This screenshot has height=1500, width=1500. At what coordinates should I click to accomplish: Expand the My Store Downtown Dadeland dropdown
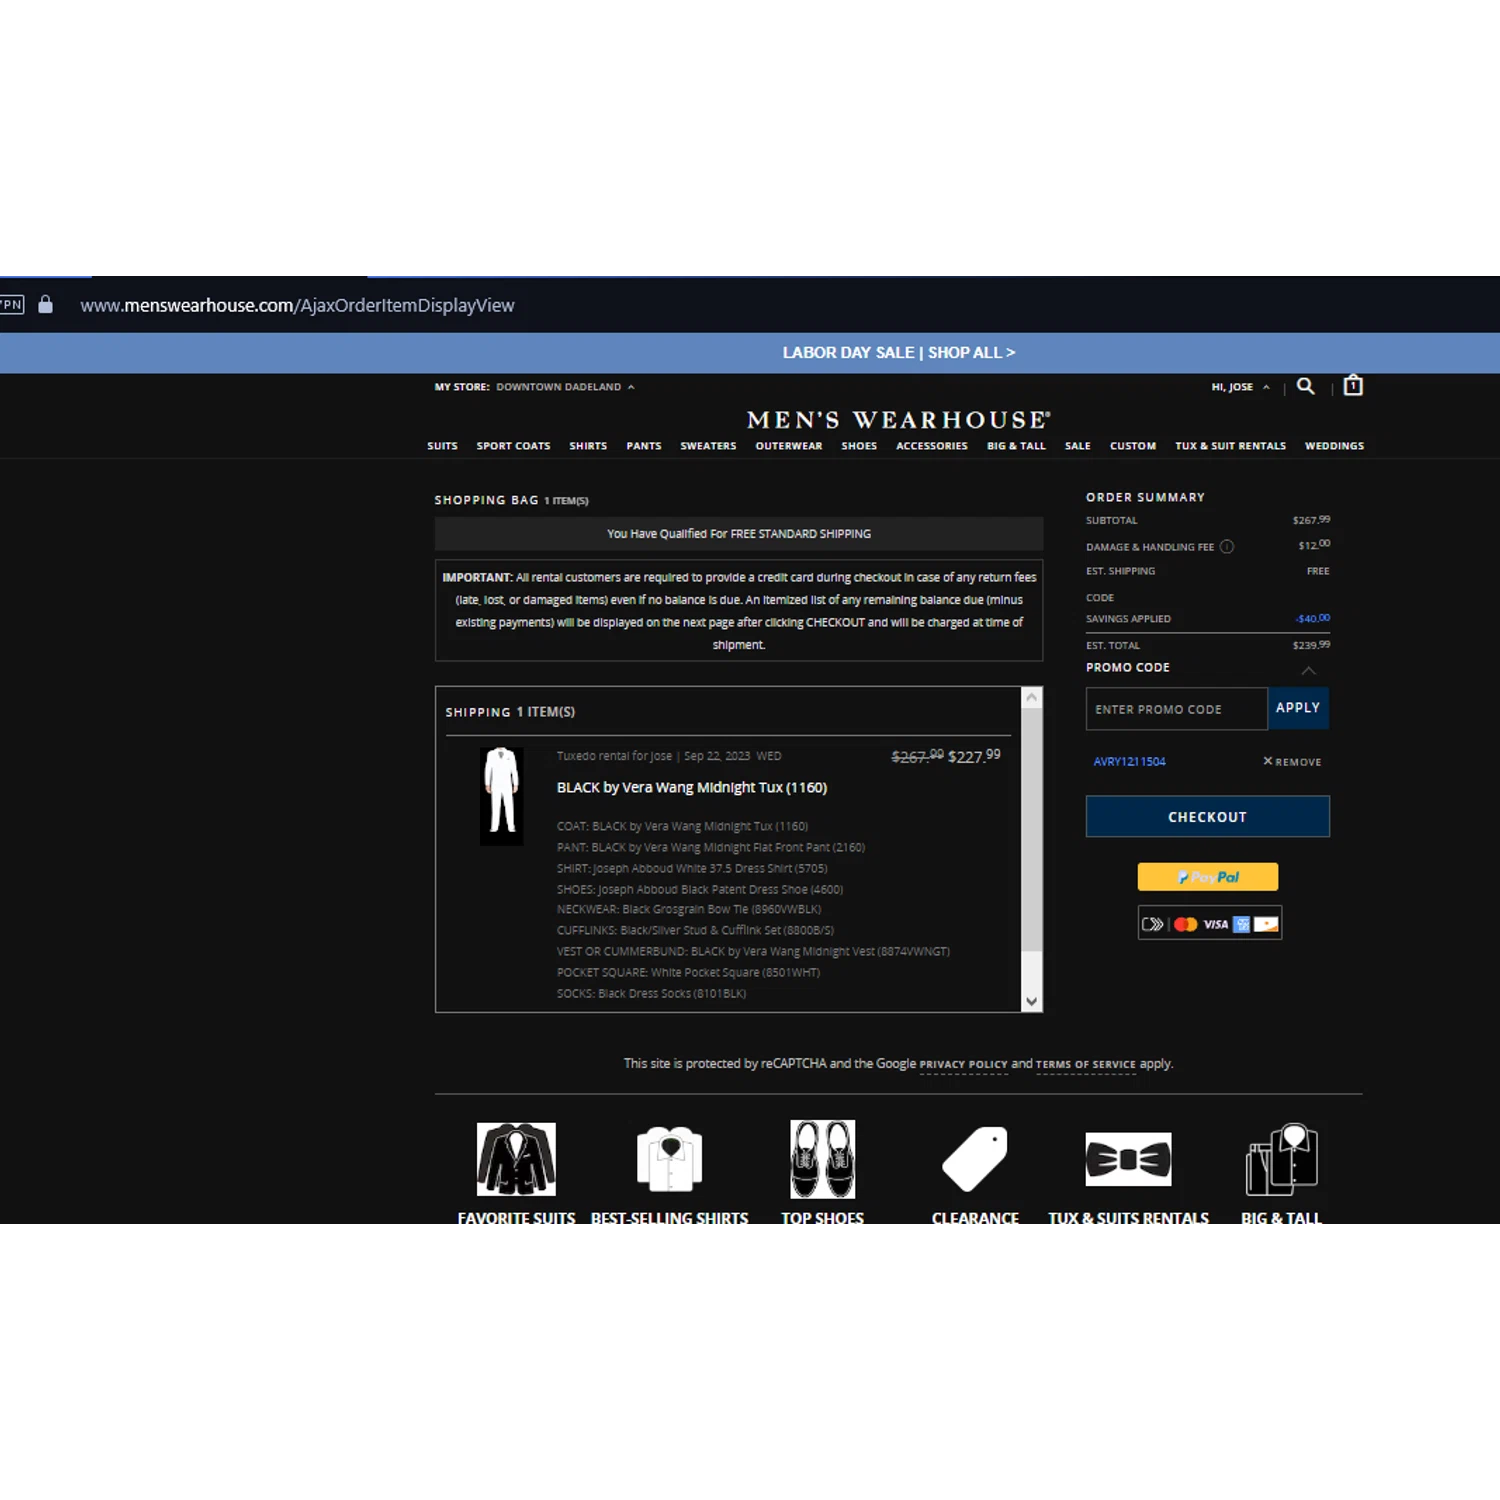(x=534, y=387)
